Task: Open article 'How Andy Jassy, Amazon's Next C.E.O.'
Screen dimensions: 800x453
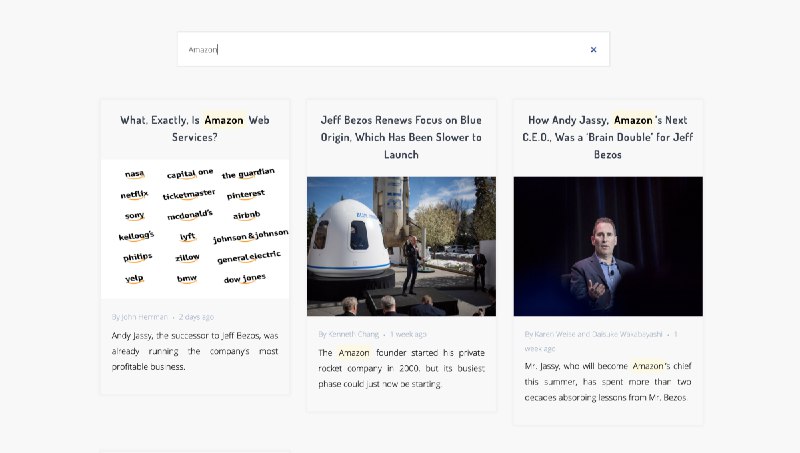Action: 608,137
